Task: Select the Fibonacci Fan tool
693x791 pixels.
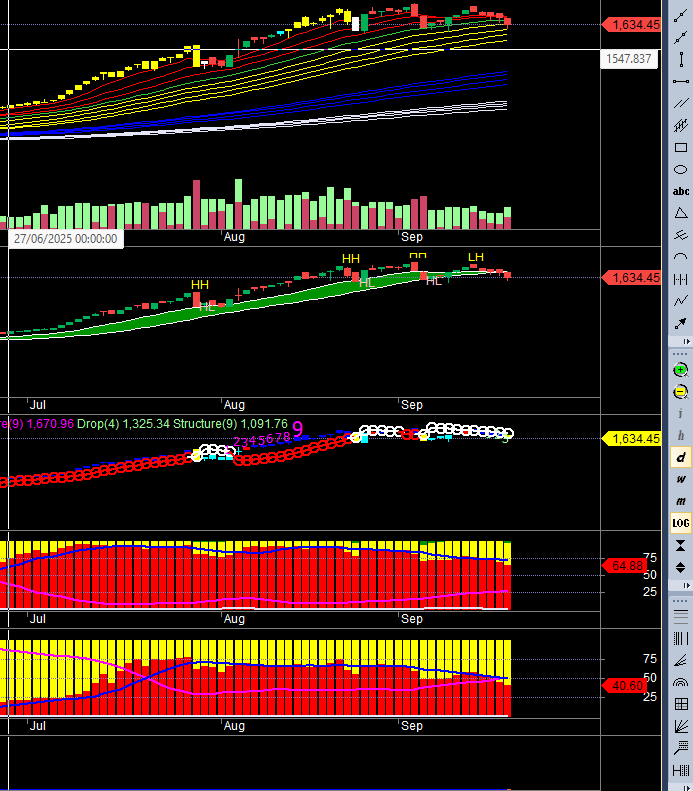Action: click(x=680, y=660)
